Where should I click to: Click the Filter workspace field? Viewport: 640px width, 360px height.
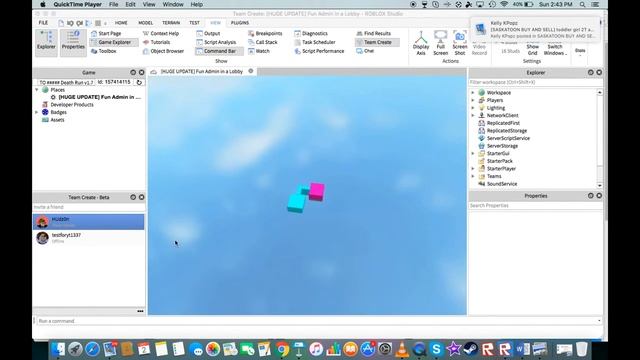[535, 82]
